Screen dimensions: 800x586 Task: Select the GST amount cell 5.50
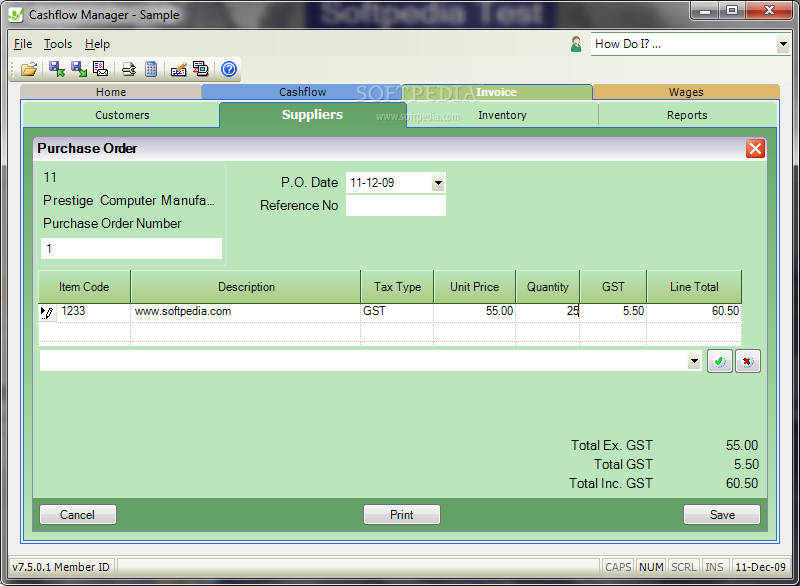pos(613,312)
